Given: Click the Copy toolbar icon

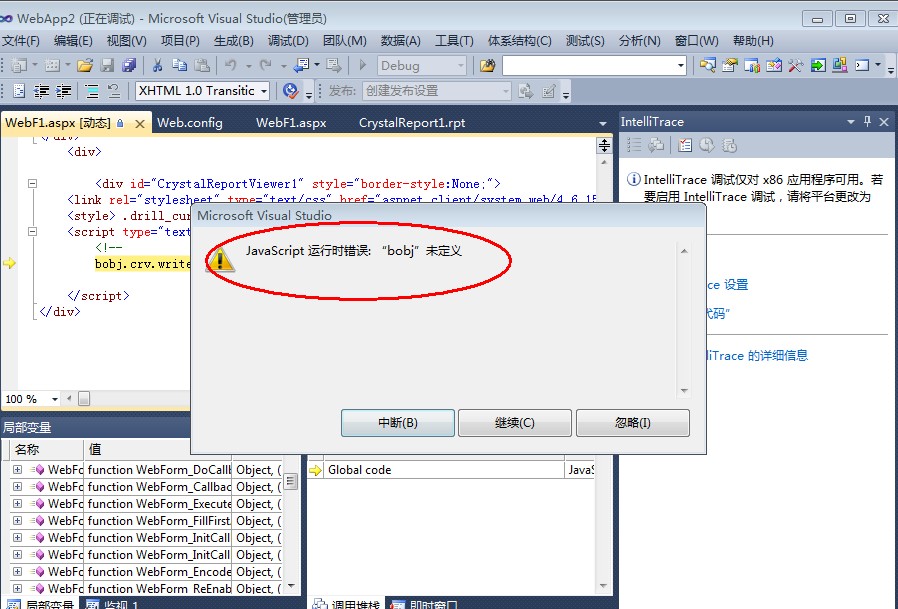Looking at the screenshot, I should (179, 65).
